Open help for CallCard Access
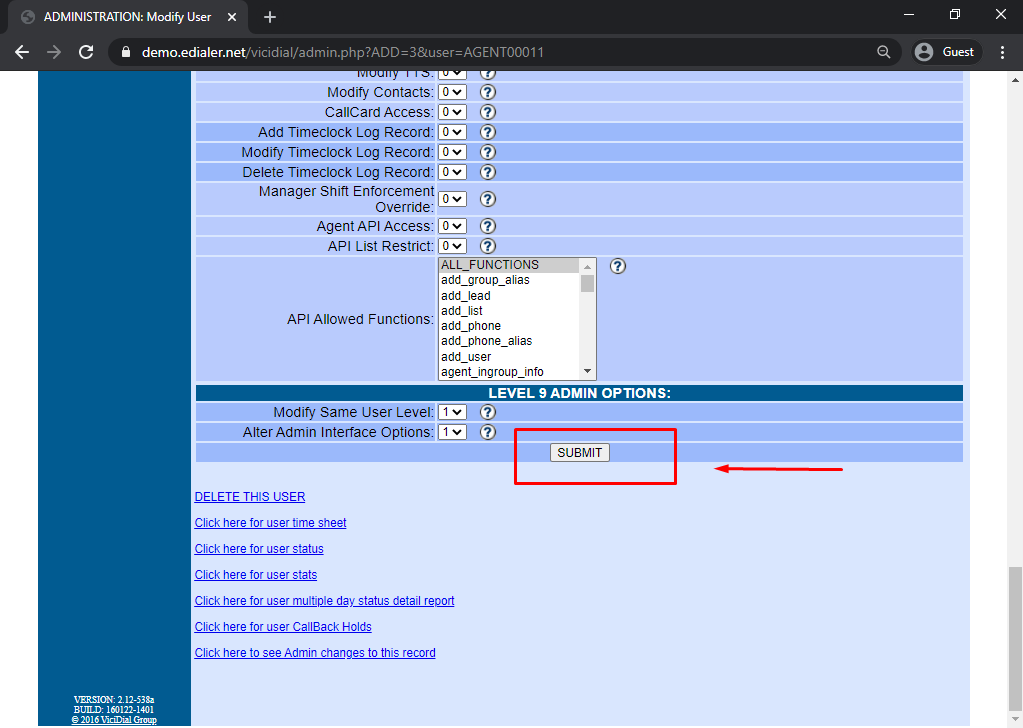 [x=487, y=112]
